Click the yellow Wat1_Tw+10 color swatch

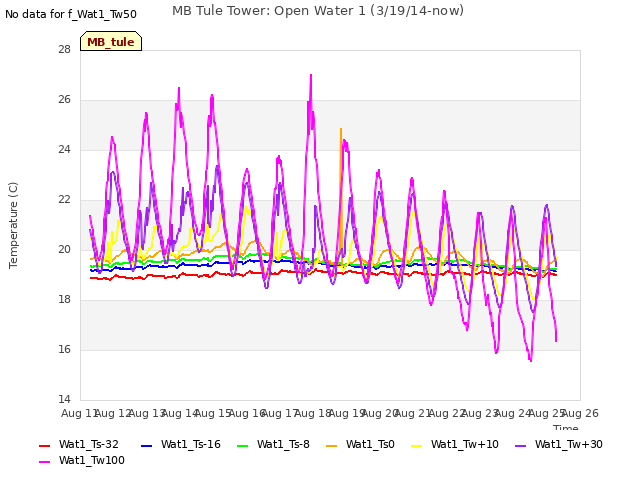tap(416, 446)
